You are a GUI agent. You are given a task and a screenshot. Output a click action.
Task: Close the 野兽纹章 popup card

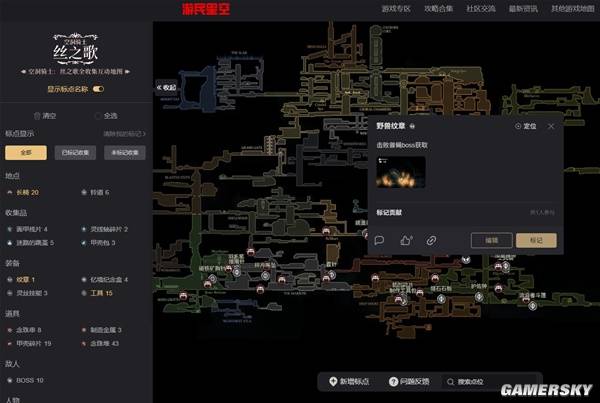[550, 127]
